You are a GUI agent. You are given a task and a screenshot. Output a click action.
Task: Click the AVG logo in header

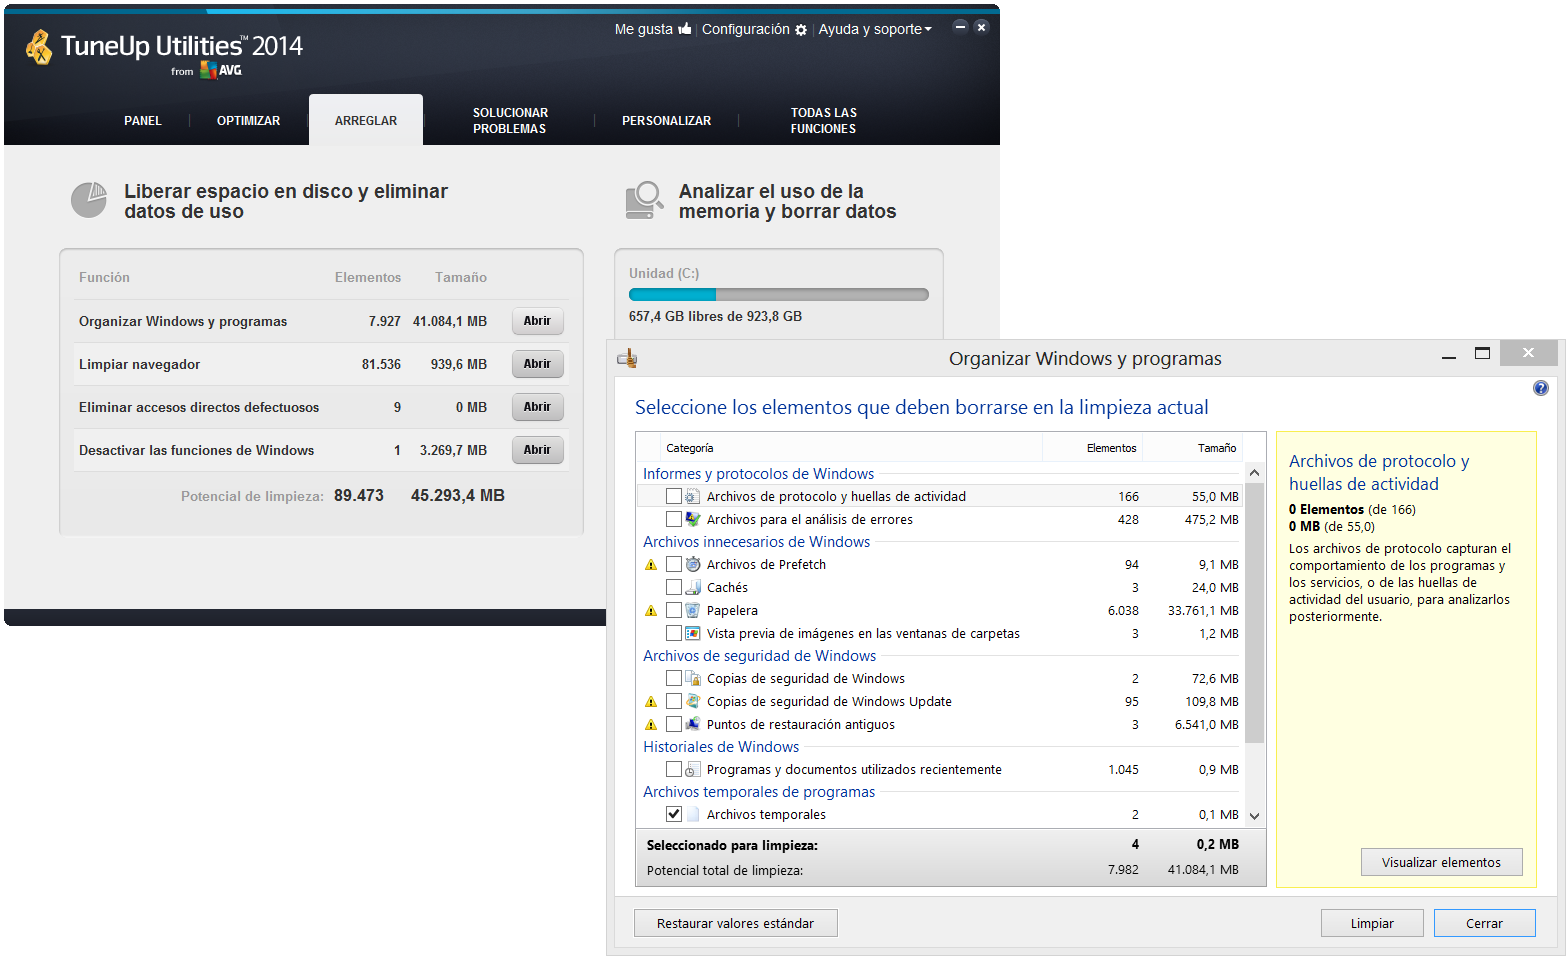(221, 70)
